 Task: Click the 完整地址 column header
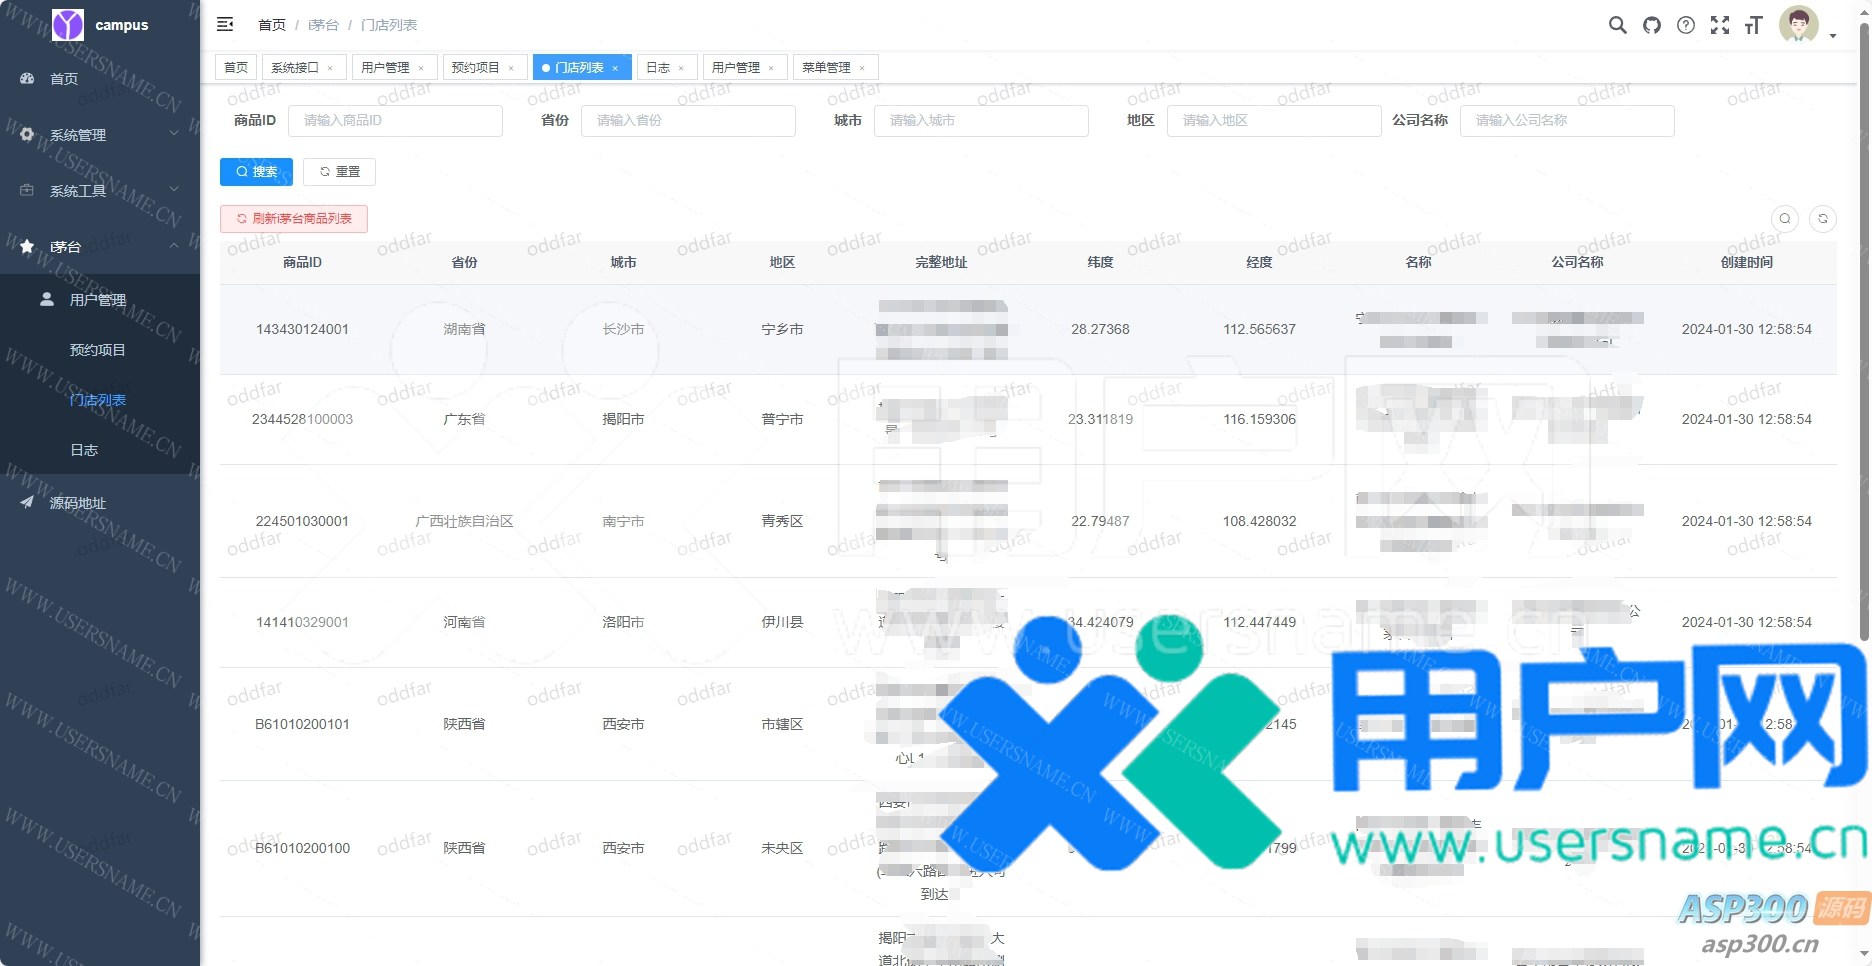(x=941, y=262)
